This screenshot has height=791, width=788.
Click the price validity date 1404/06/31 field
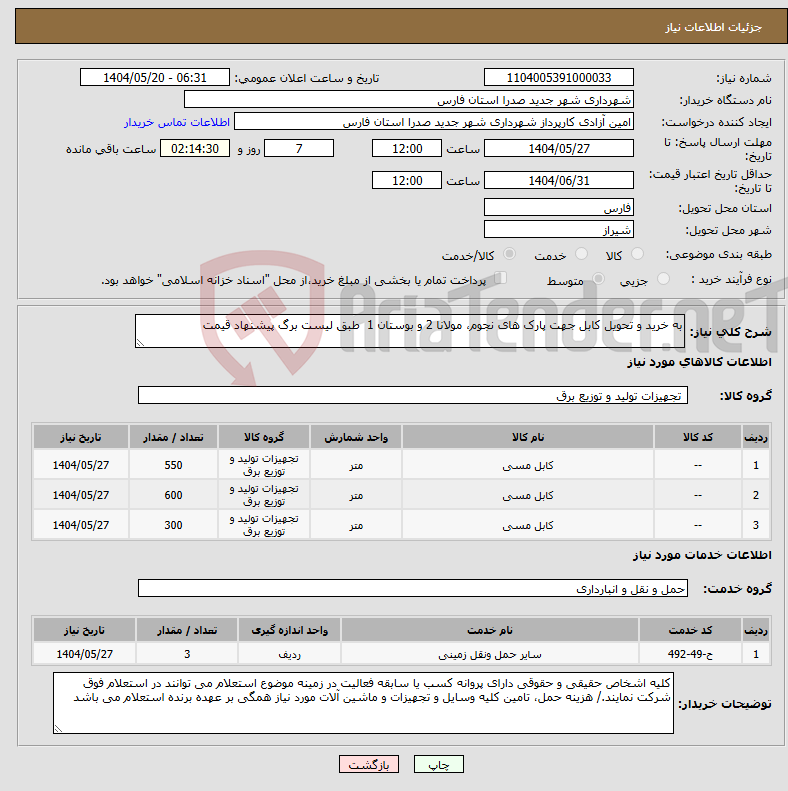pyautogui.click(x=558, y=181)
